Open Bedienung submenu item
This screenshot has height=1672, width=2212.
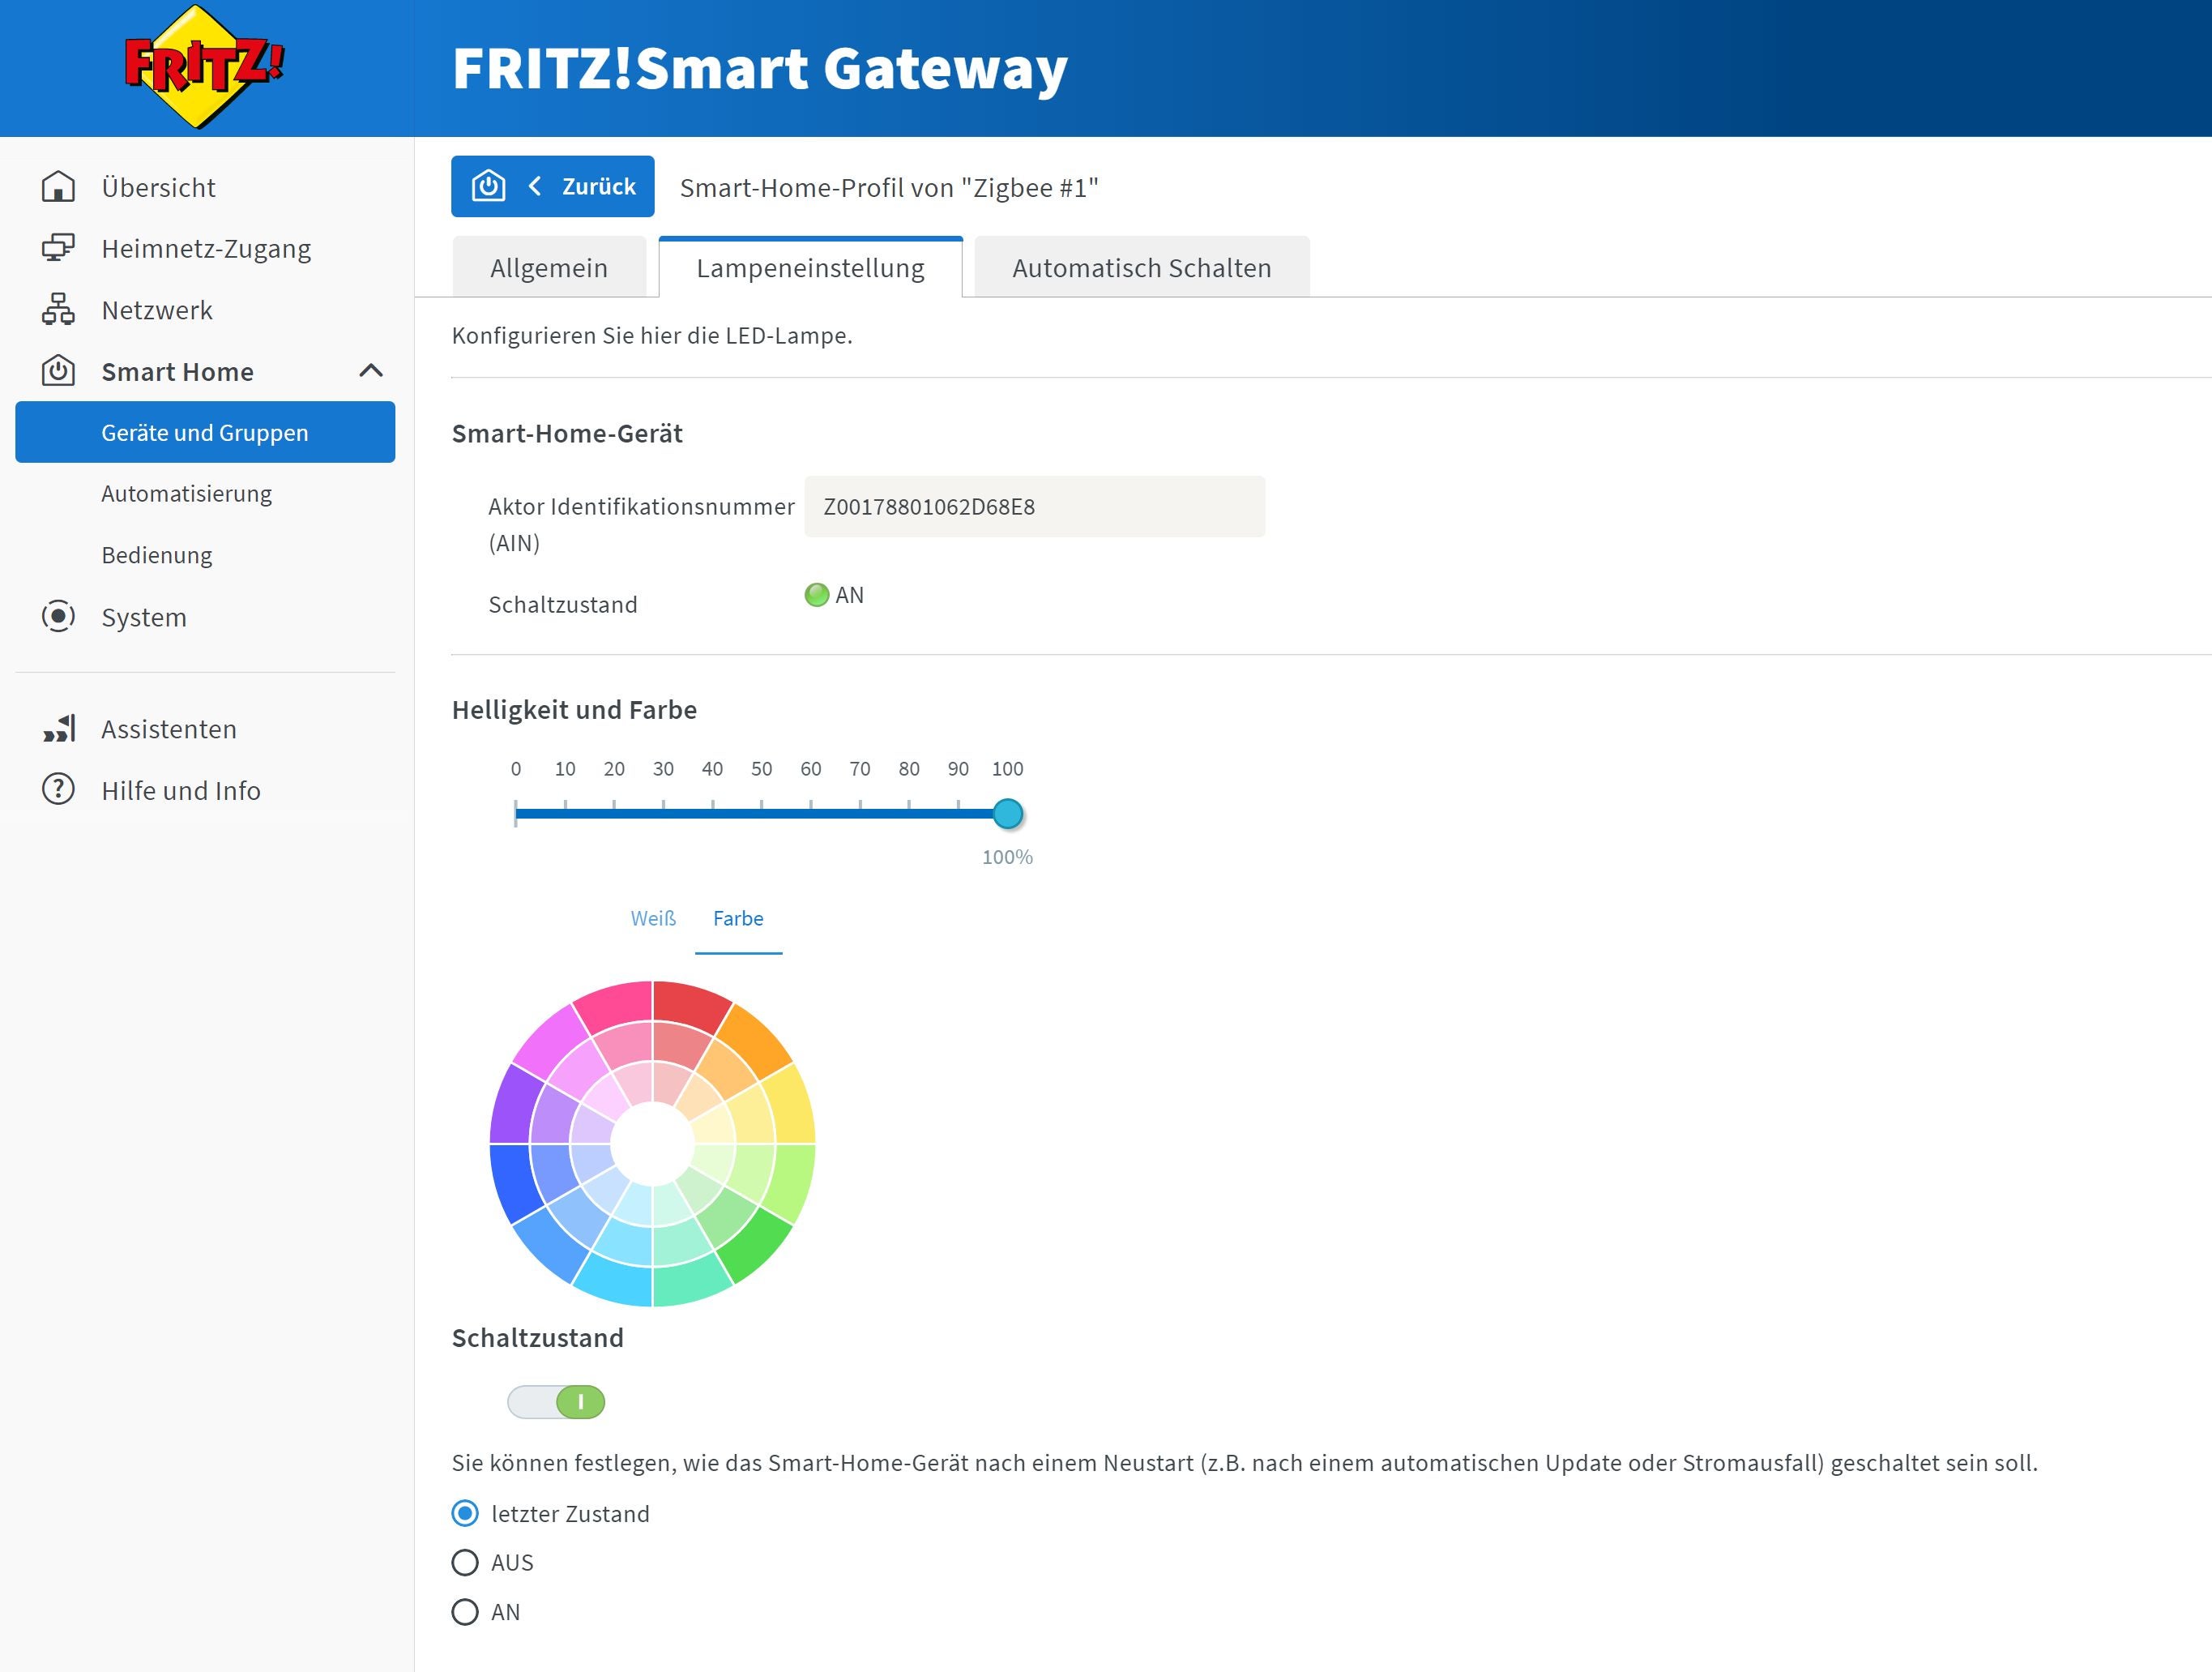point(157,555)
